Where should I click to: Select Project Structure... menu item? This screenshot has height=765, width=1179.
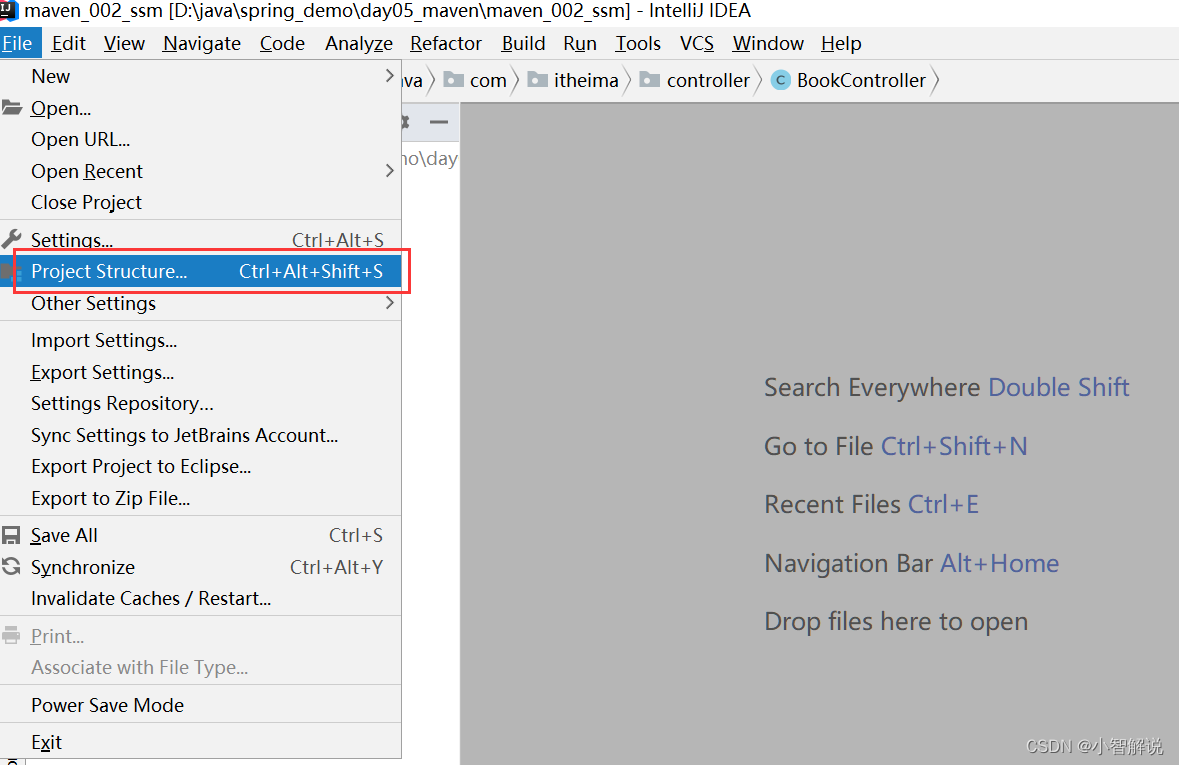click(x=201, y=271)
